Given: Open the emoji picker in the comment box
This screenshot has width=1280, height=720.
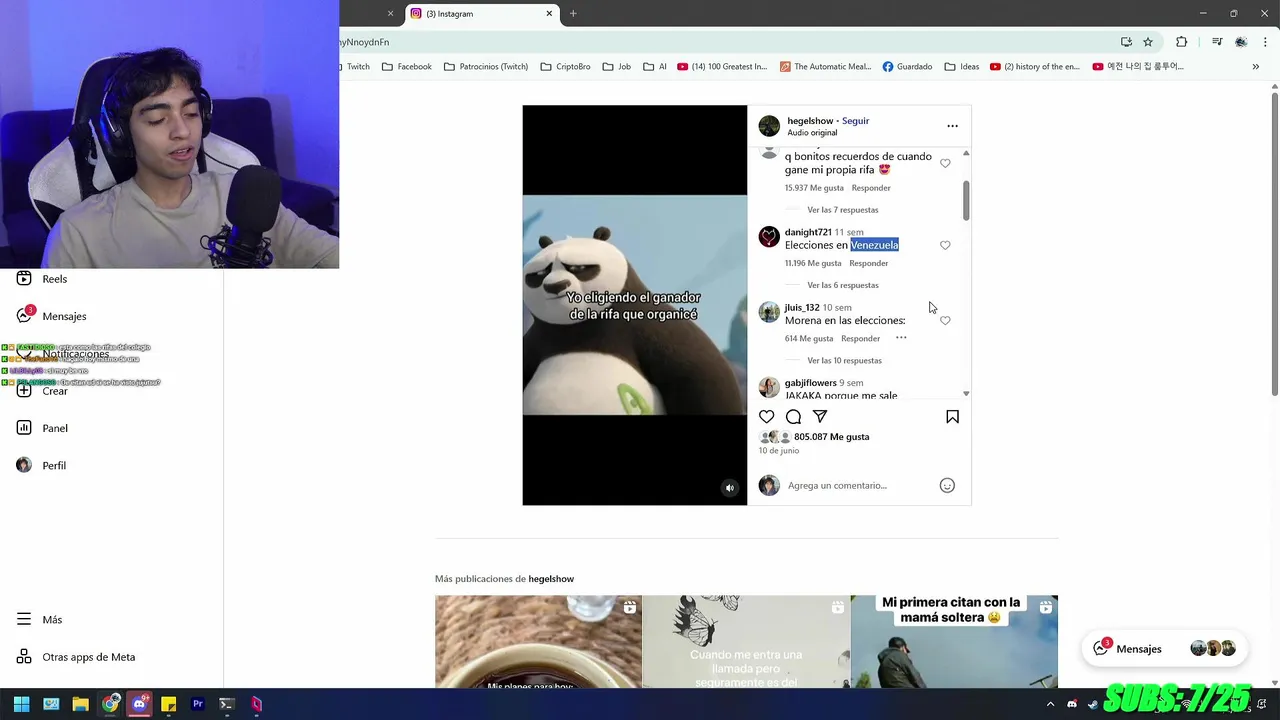Looking at the screenshot, I should 947,485.
